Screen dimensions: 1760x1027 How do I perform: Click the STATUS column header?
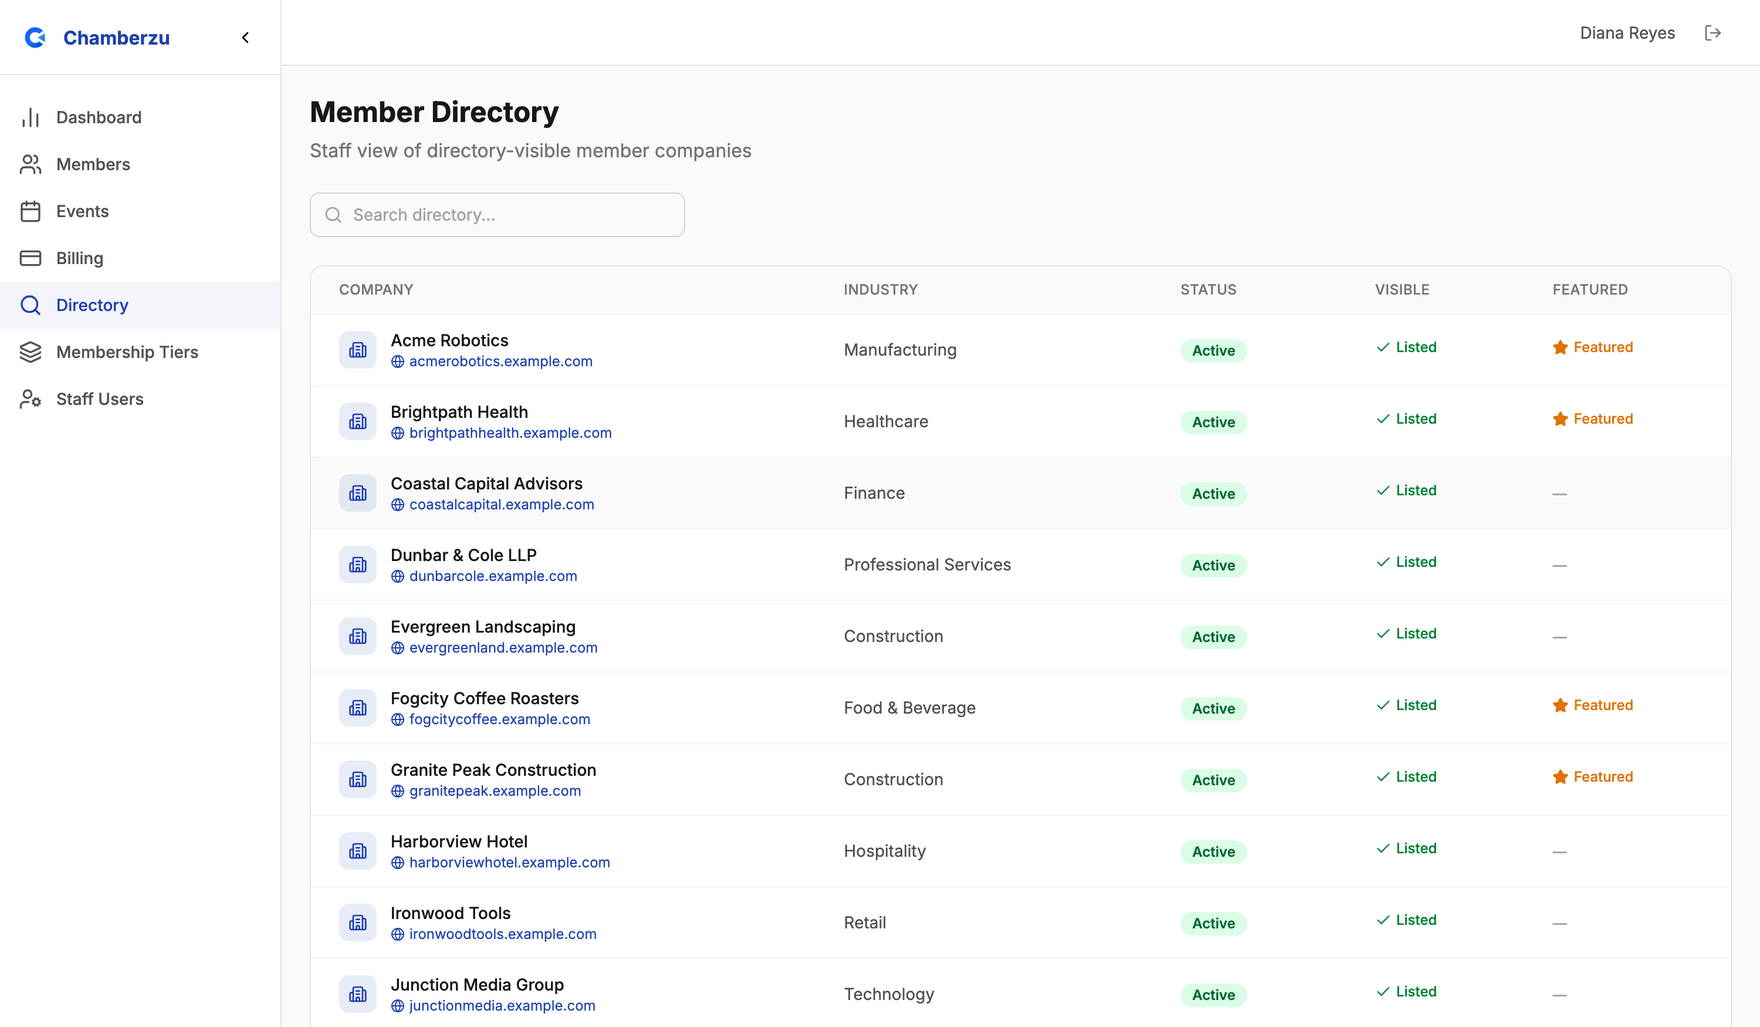(1208, 290)
